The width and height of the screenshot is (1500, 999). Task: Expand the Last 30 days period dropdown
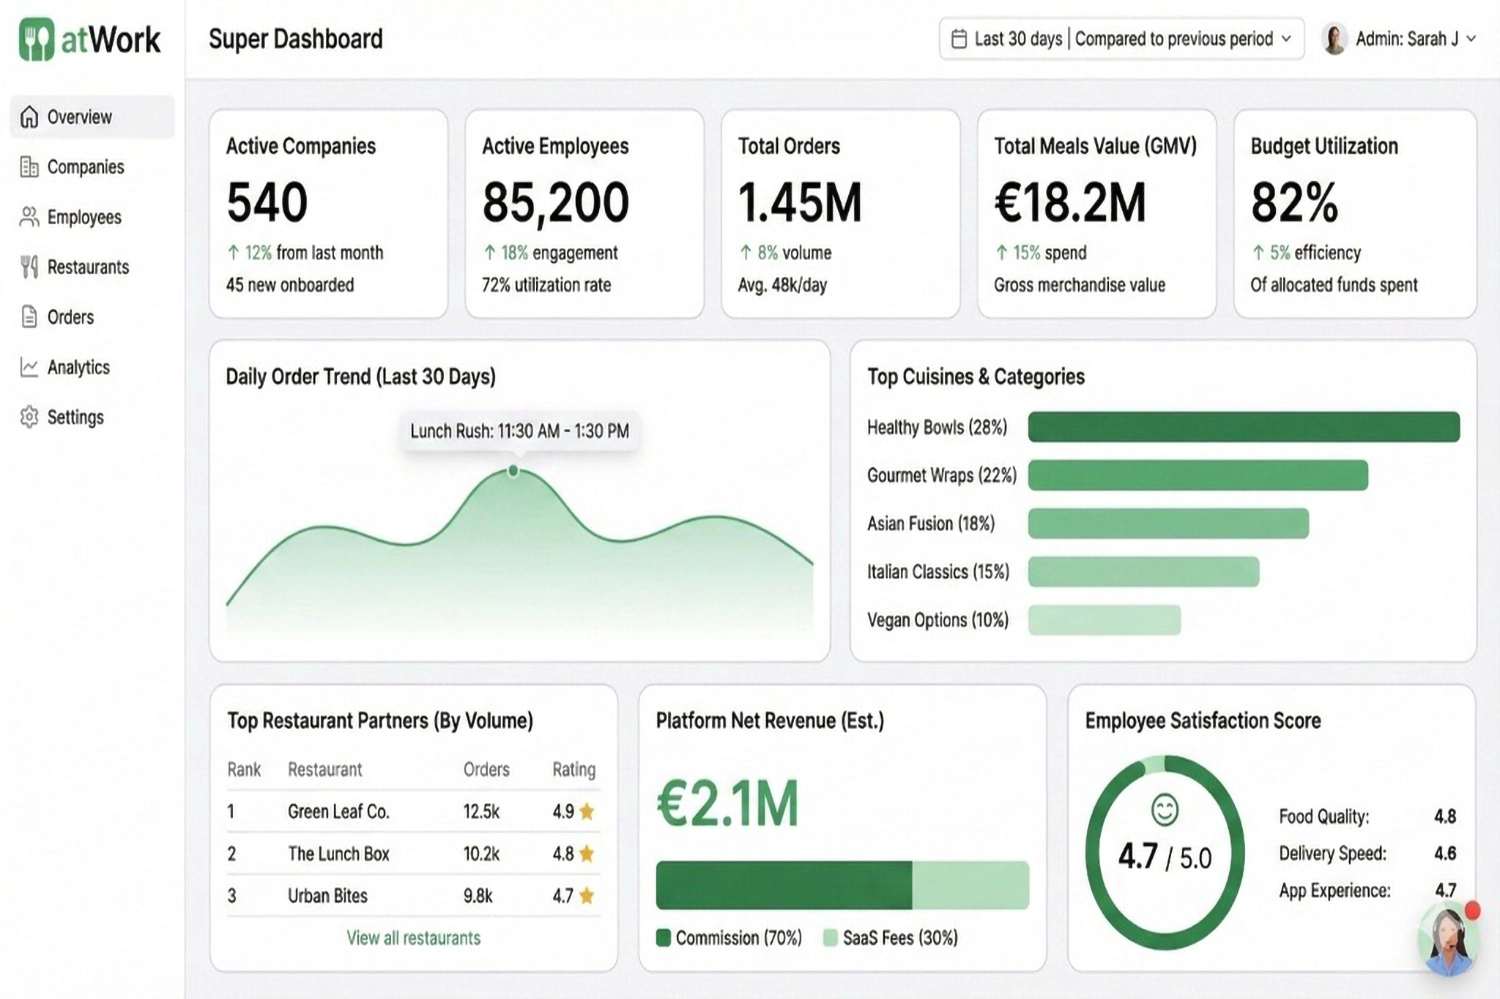(1285, 39)
